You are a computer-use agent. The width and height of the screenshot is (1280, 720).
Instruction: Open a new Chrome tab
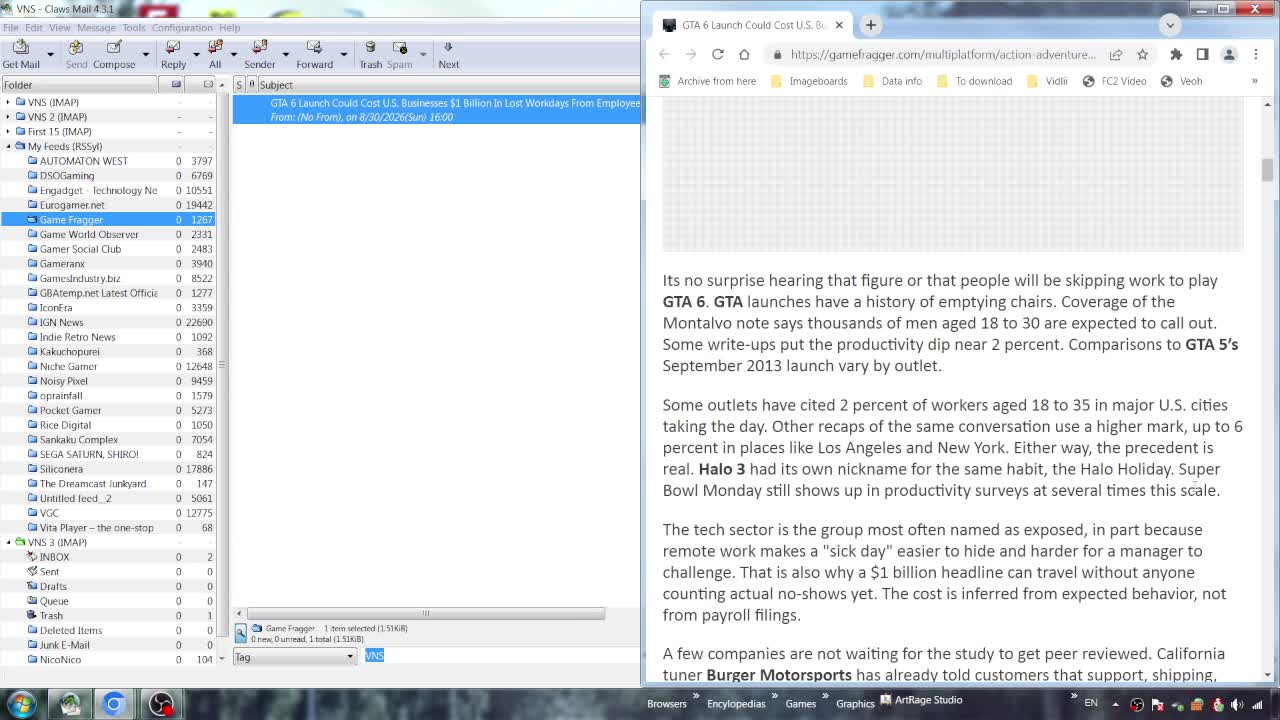click(x=870, y=25)
